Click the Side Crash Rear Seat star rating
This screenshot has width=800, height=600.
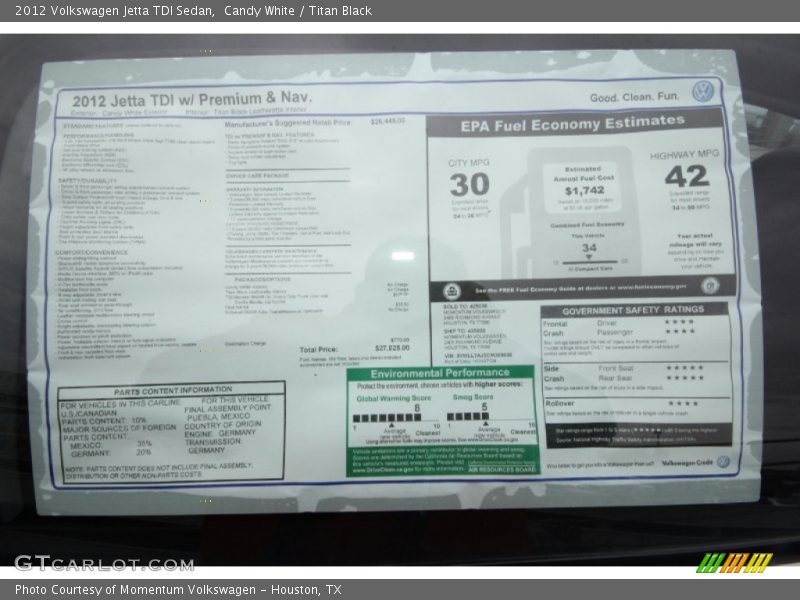click(x=685, y=378)
